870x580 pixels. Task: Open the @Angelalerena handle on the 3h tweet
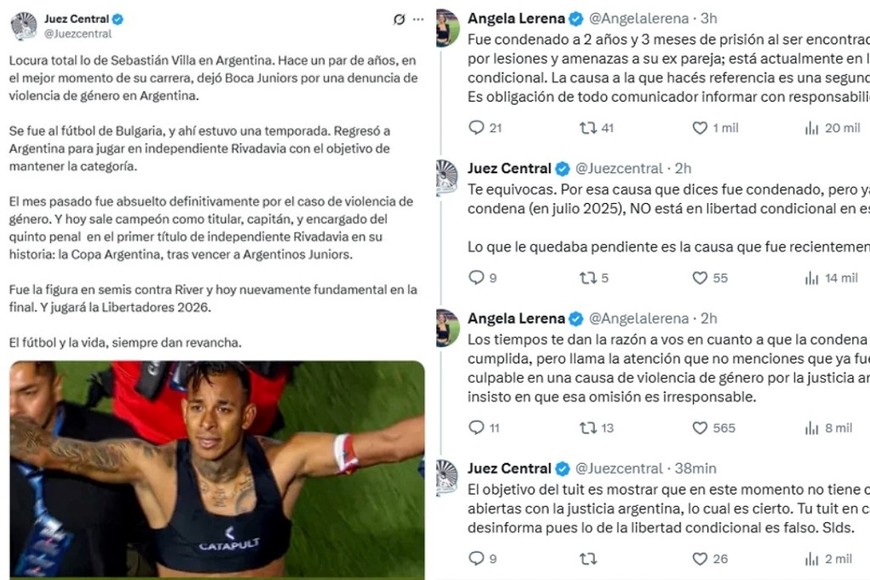pyautogui.click(x=639, y=18)
